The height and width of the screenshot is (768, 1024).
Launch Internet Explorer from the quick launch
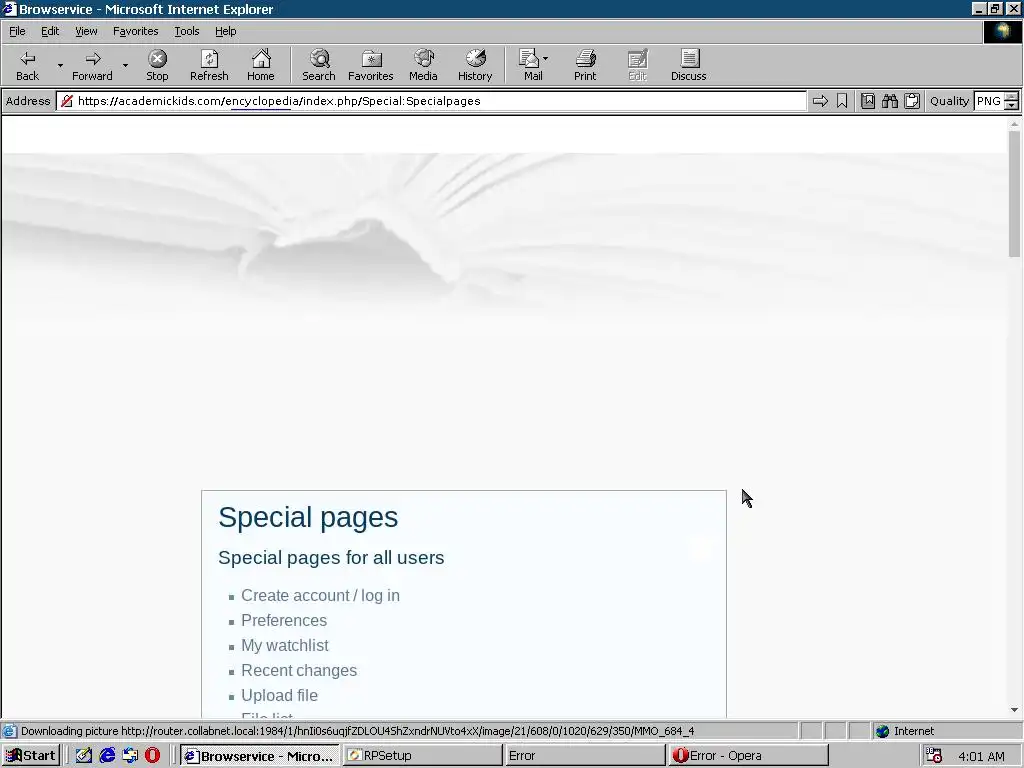[107, 756]
